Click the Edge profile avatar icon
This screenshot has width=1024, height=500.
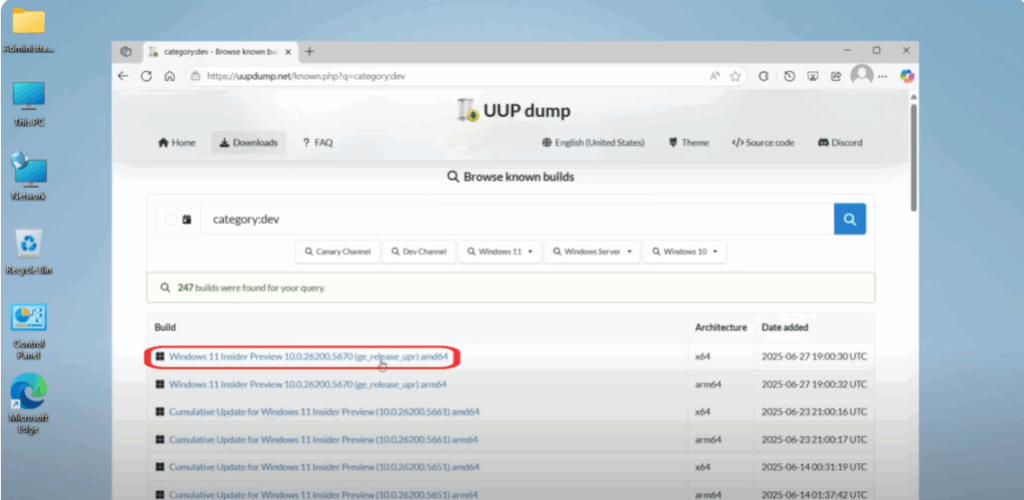point(862,75)
